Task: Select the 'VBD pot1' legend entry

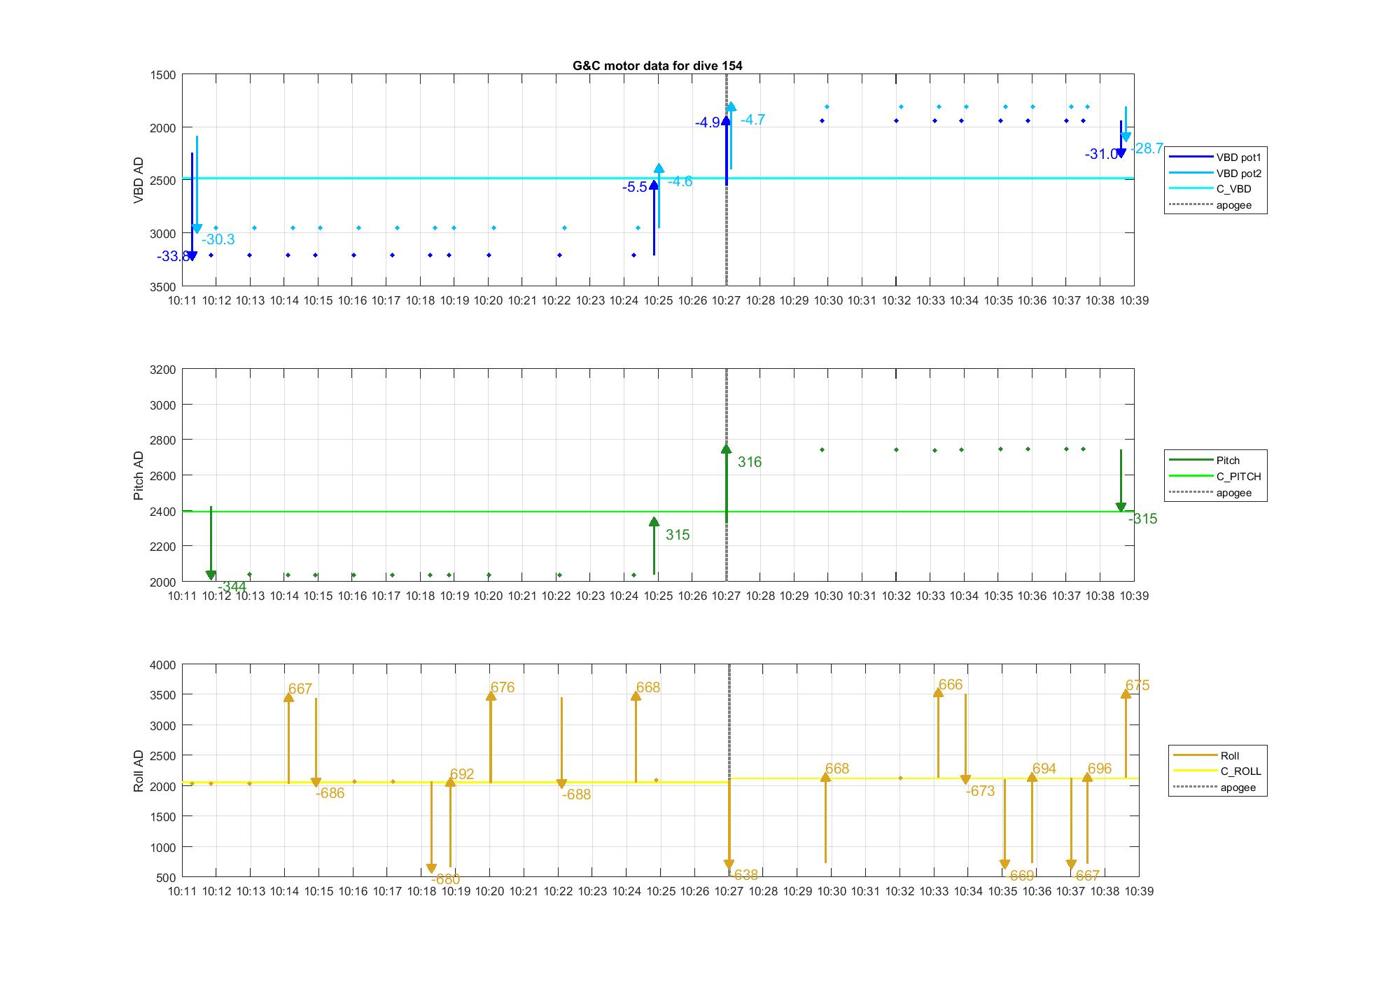Action: coord(1217,157)
